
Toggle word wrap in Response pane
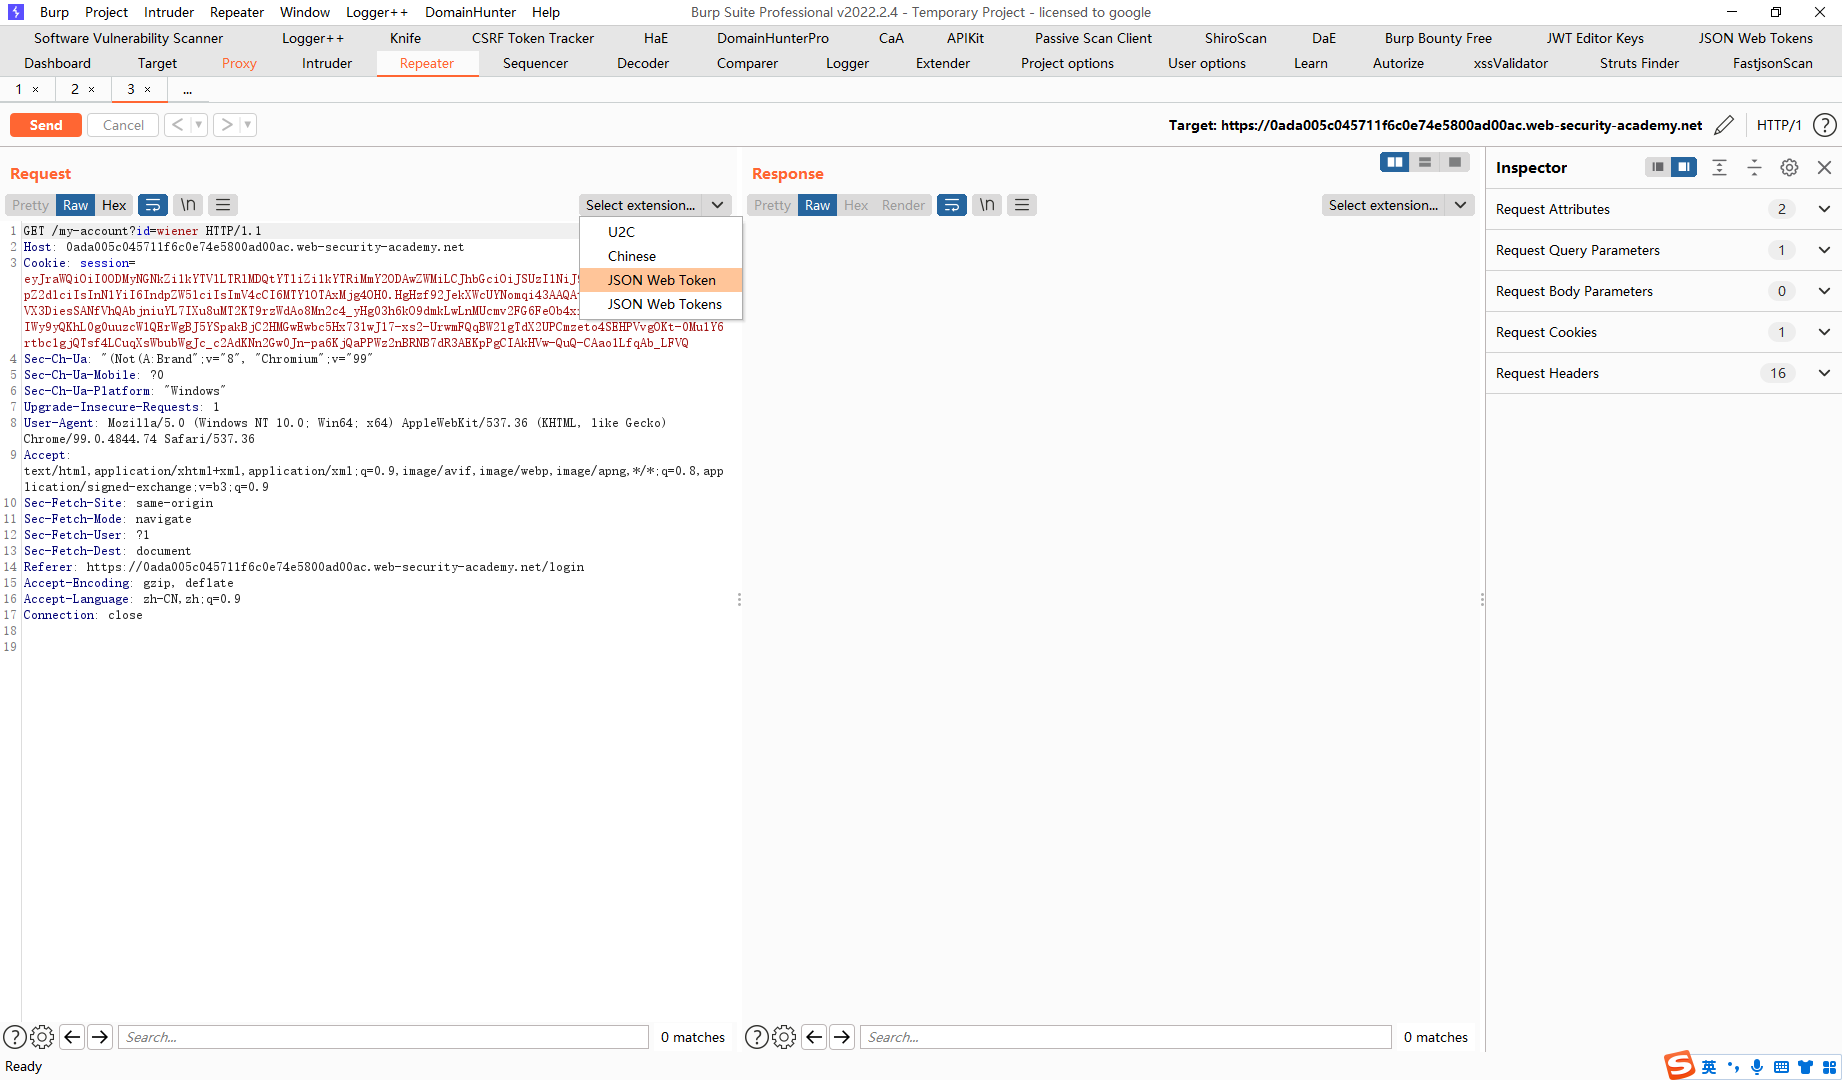coord(952,205)
